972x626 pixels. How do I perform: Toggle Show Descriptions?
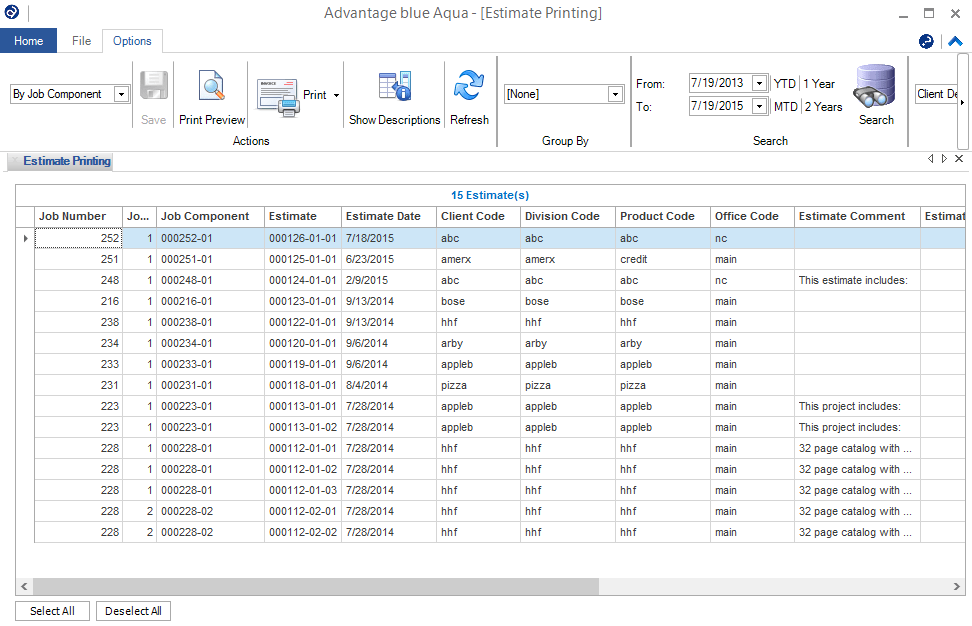[x=394, y=96]
